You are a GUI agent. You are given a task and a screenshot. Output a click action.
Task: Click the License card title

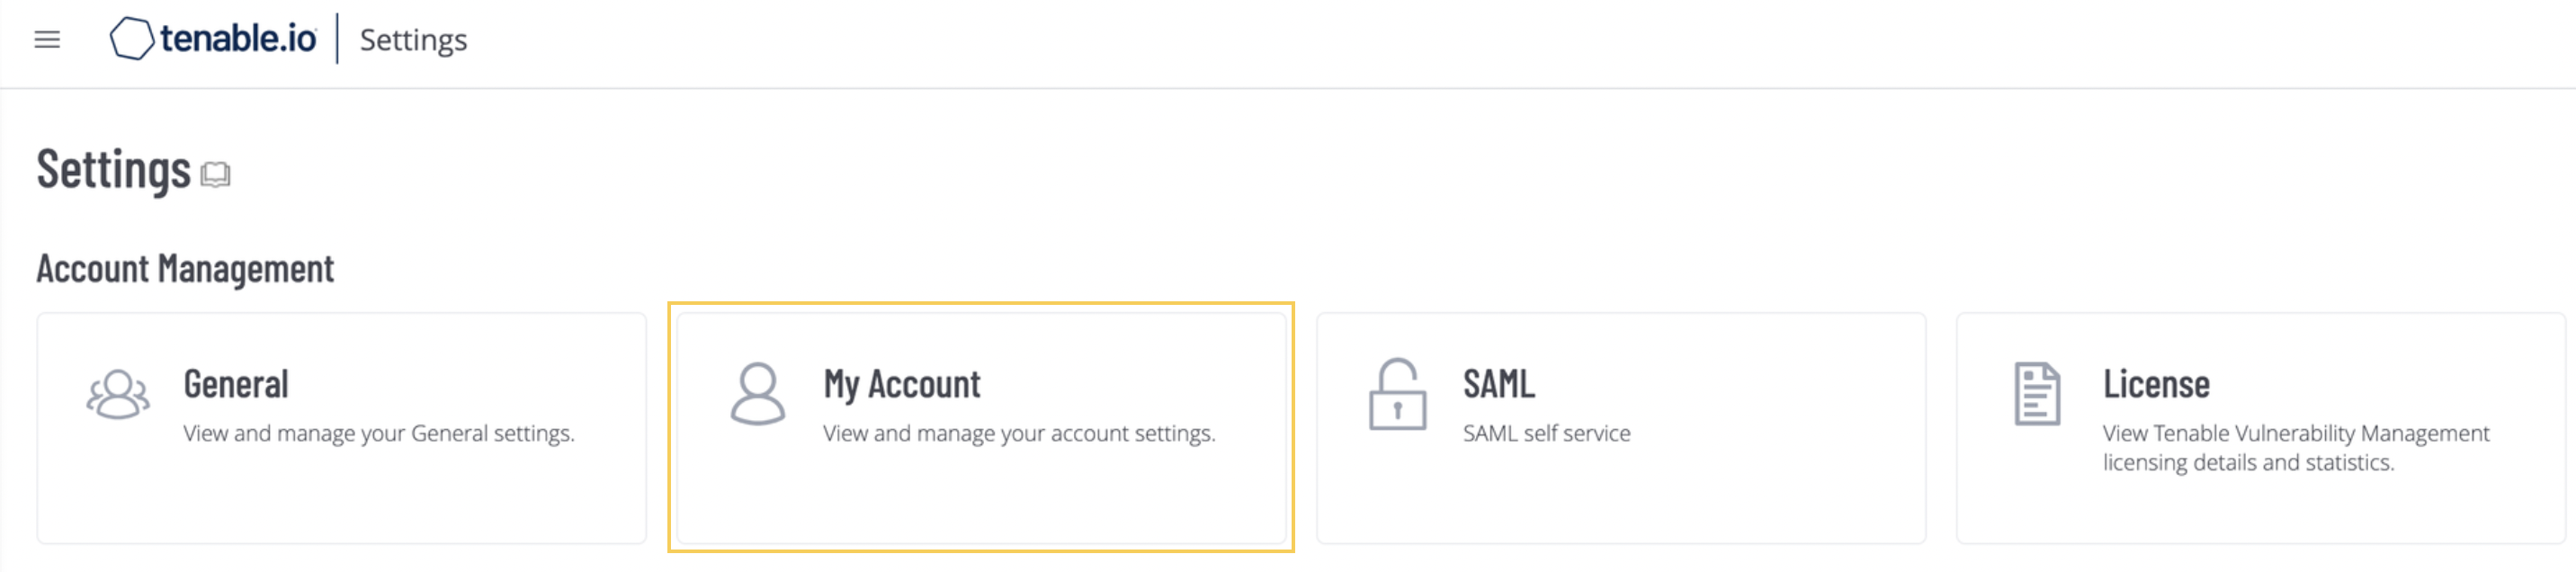click(2156, 384)
